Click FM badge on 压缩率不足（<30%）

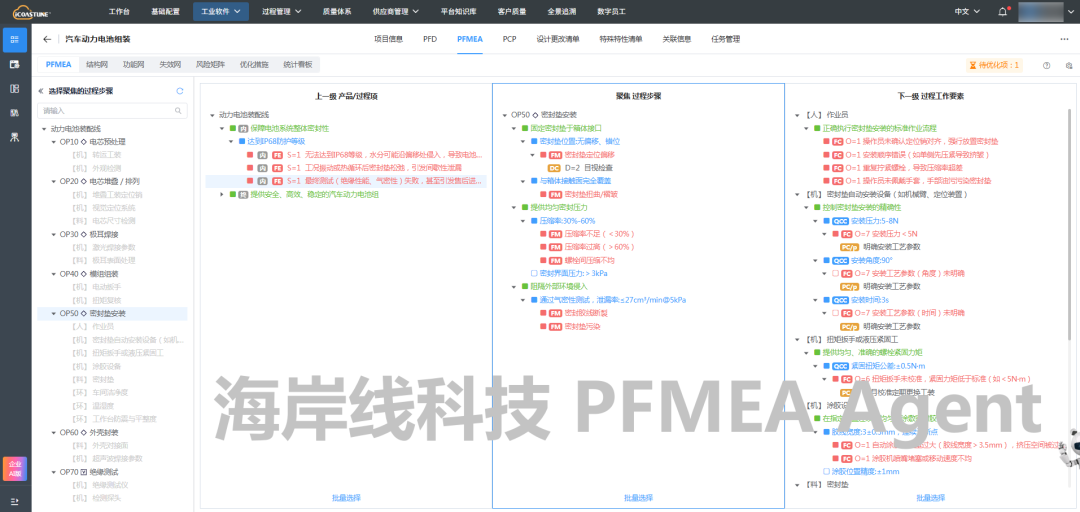tap(554, 234)
